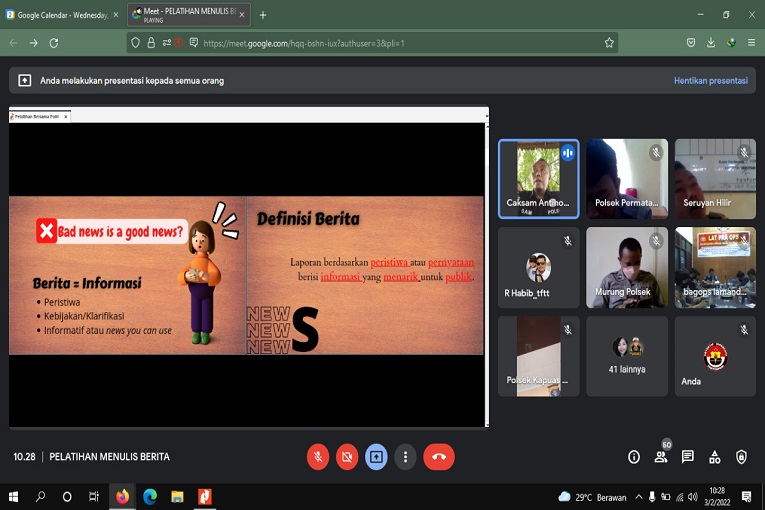Open Firefox downloads icon

[711, 43]
